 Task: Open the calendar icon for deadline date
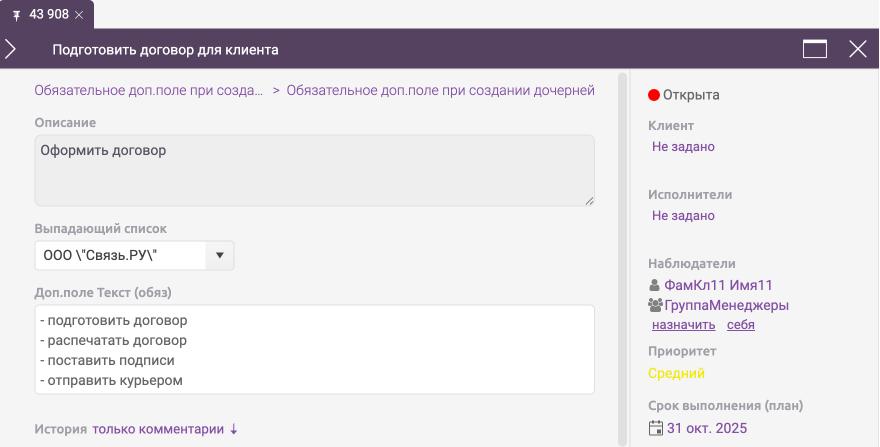656,428
